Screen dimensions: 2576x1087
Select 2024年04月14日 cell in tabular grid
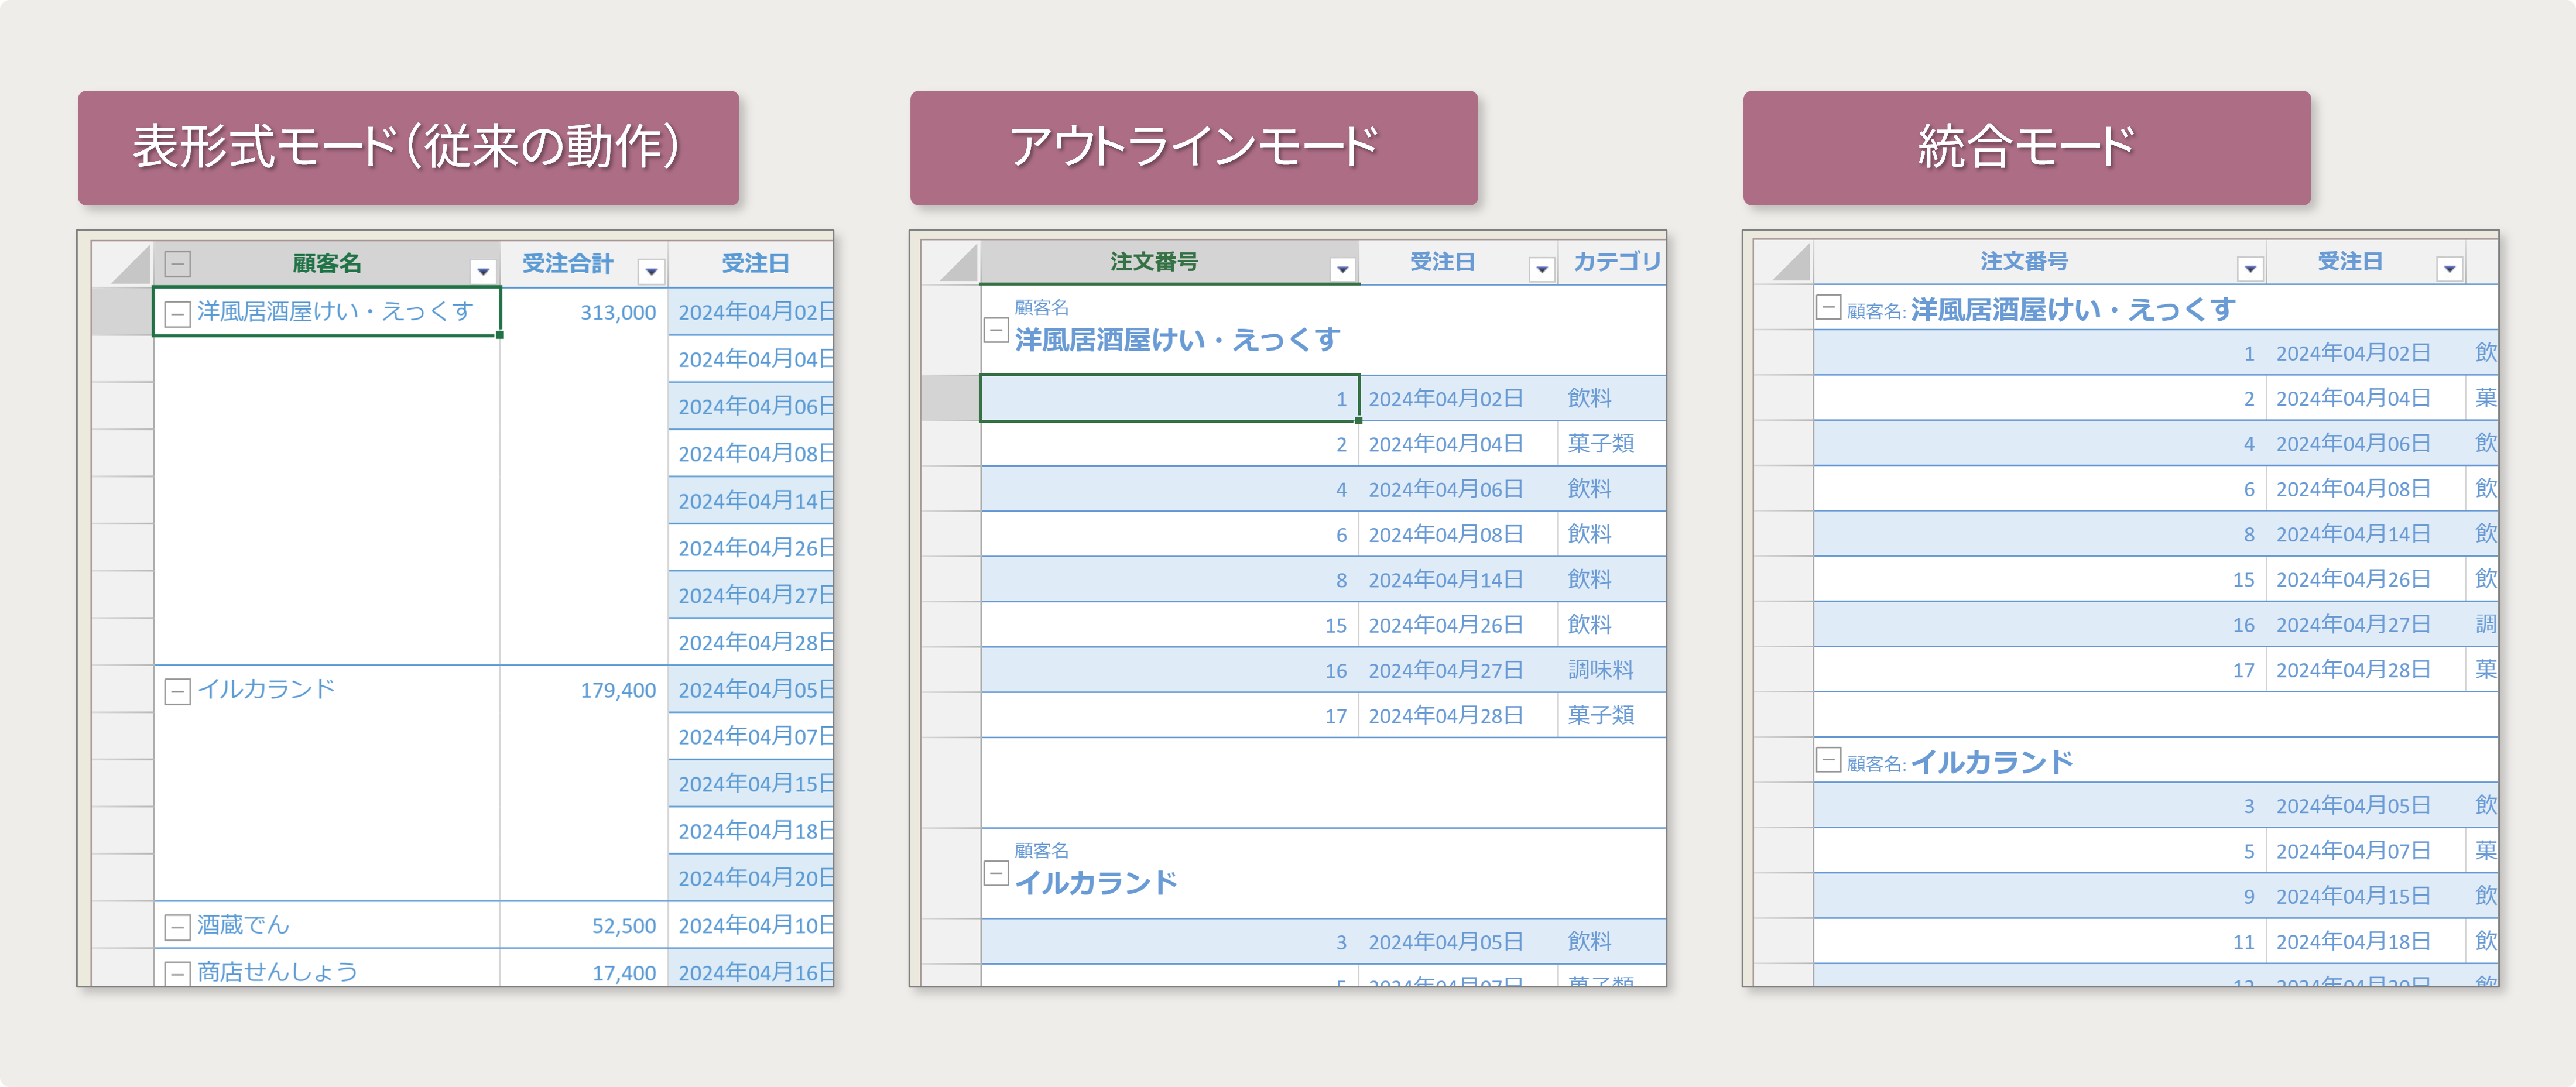click(x=751, y=501)
